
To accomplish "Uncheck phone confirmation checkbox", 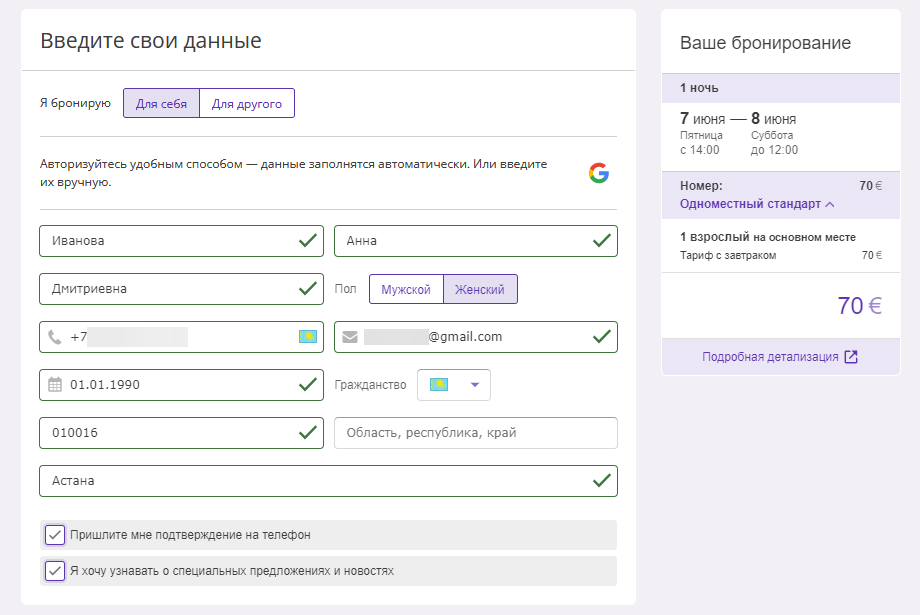I will [55, 535].
